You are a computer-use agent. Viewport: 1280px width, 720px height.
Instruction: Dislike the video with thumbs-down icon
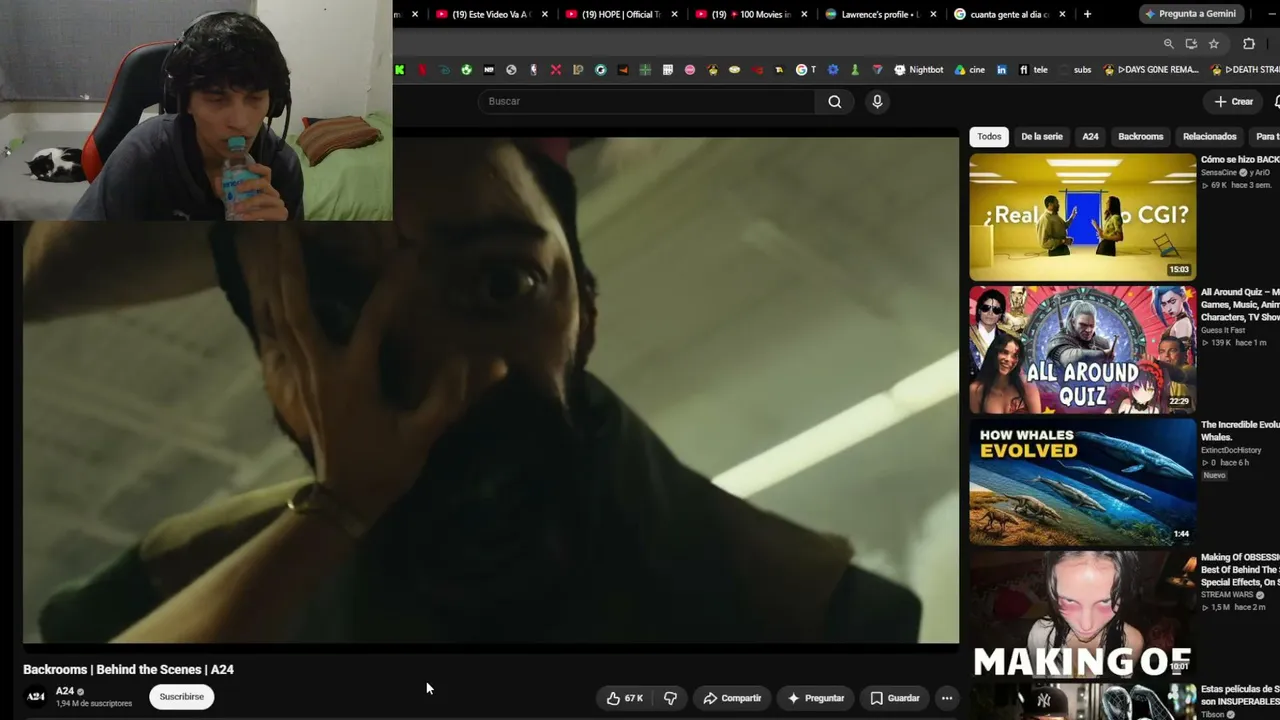(670, 698)
